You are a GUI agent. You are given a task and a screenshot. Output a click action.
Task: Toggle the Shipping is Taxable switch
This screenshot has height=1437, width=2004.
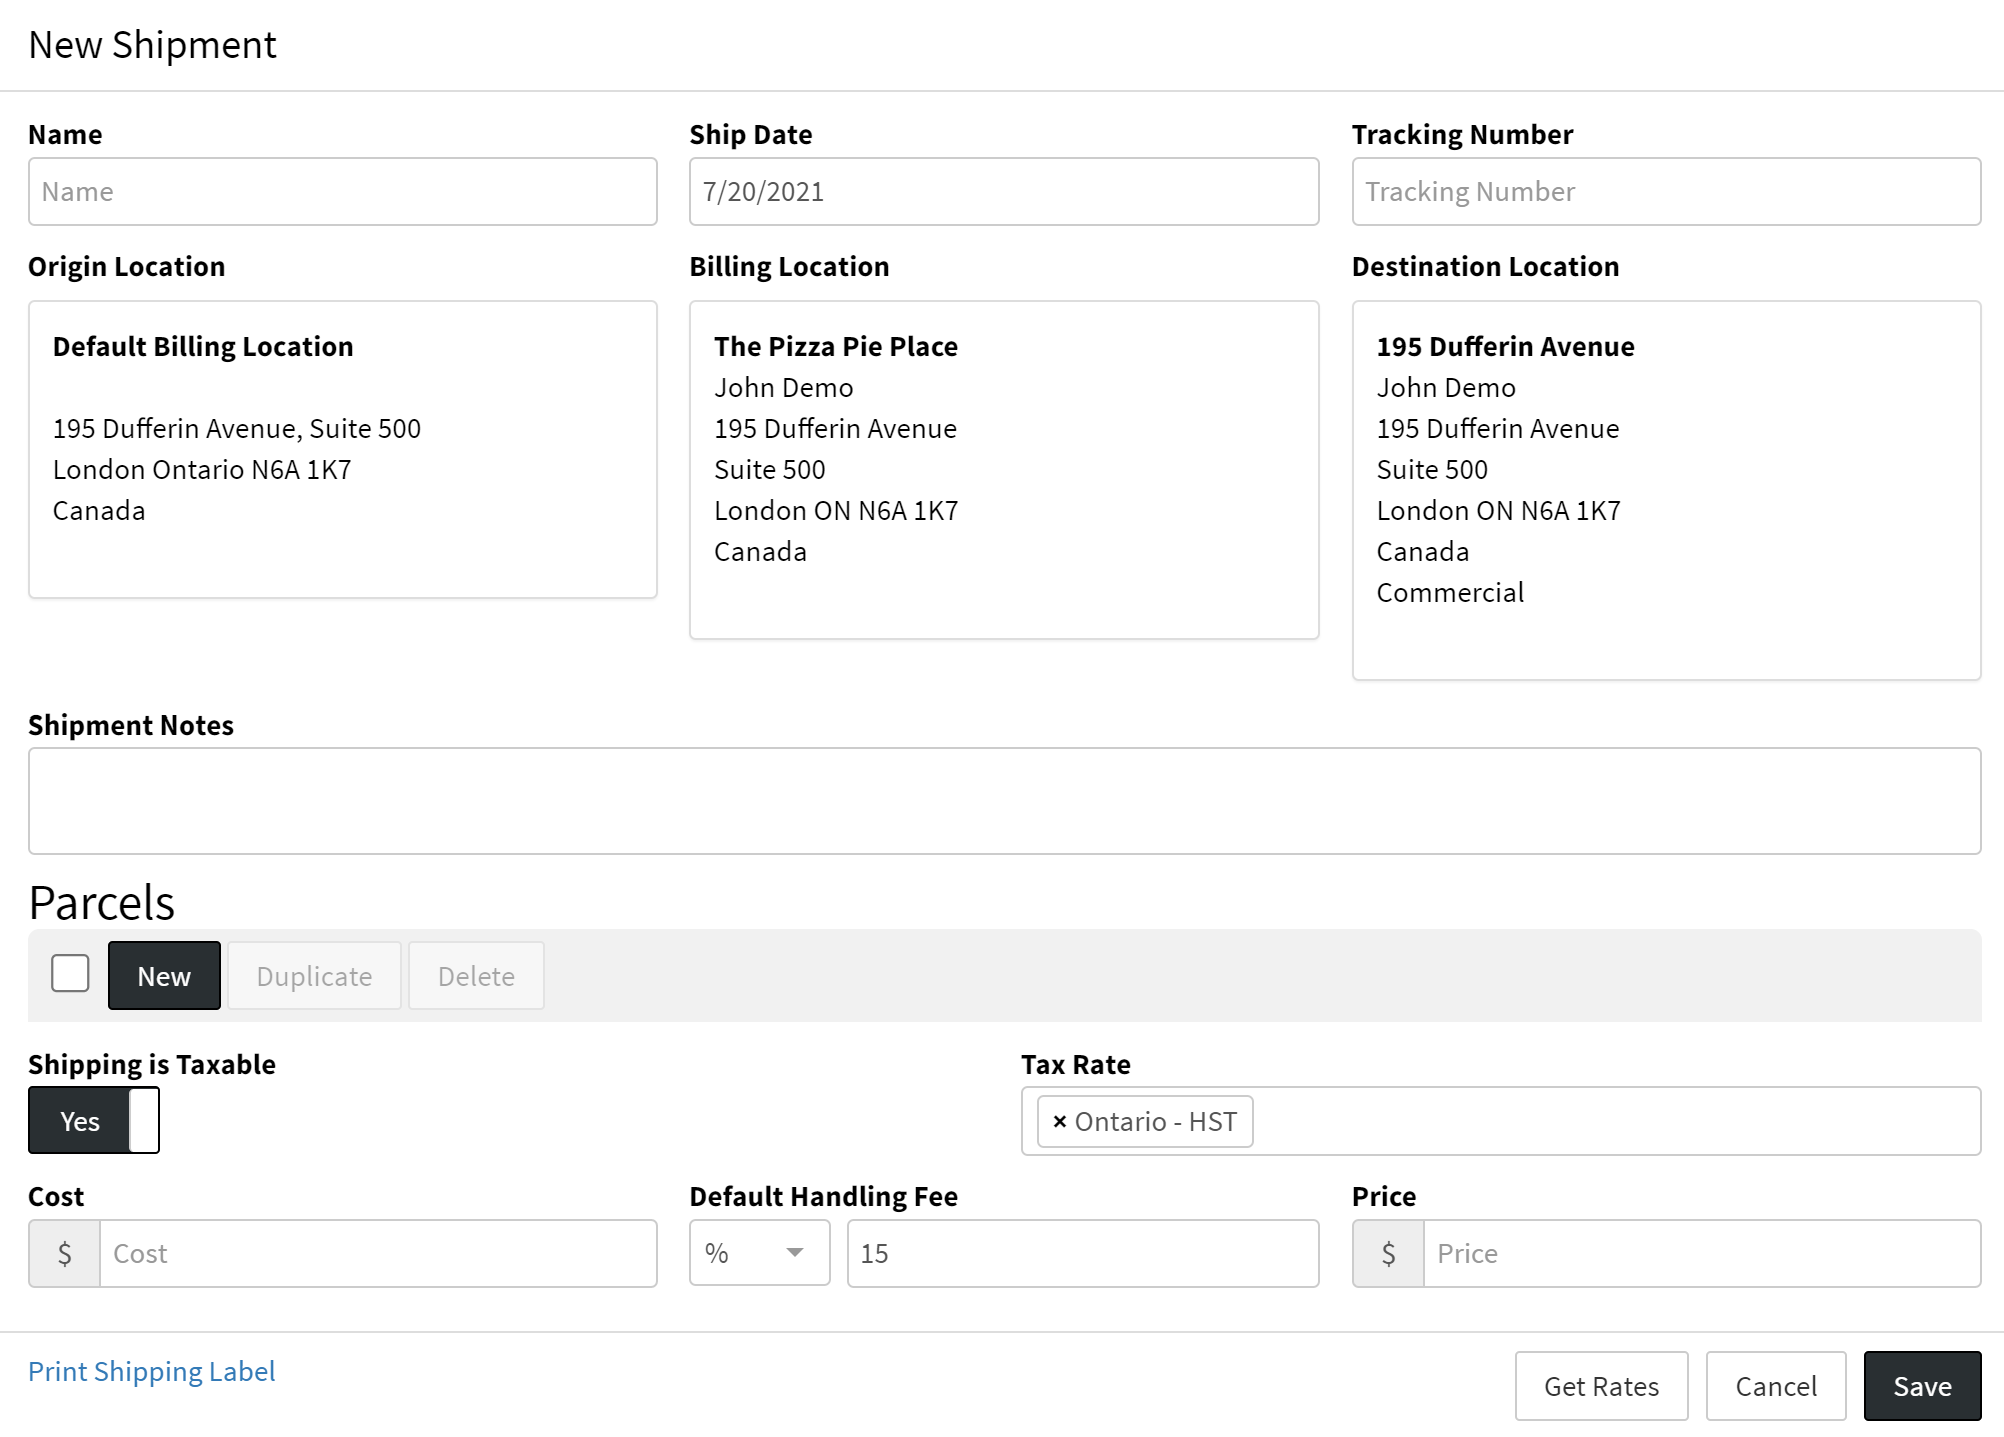pos(94,1121)
